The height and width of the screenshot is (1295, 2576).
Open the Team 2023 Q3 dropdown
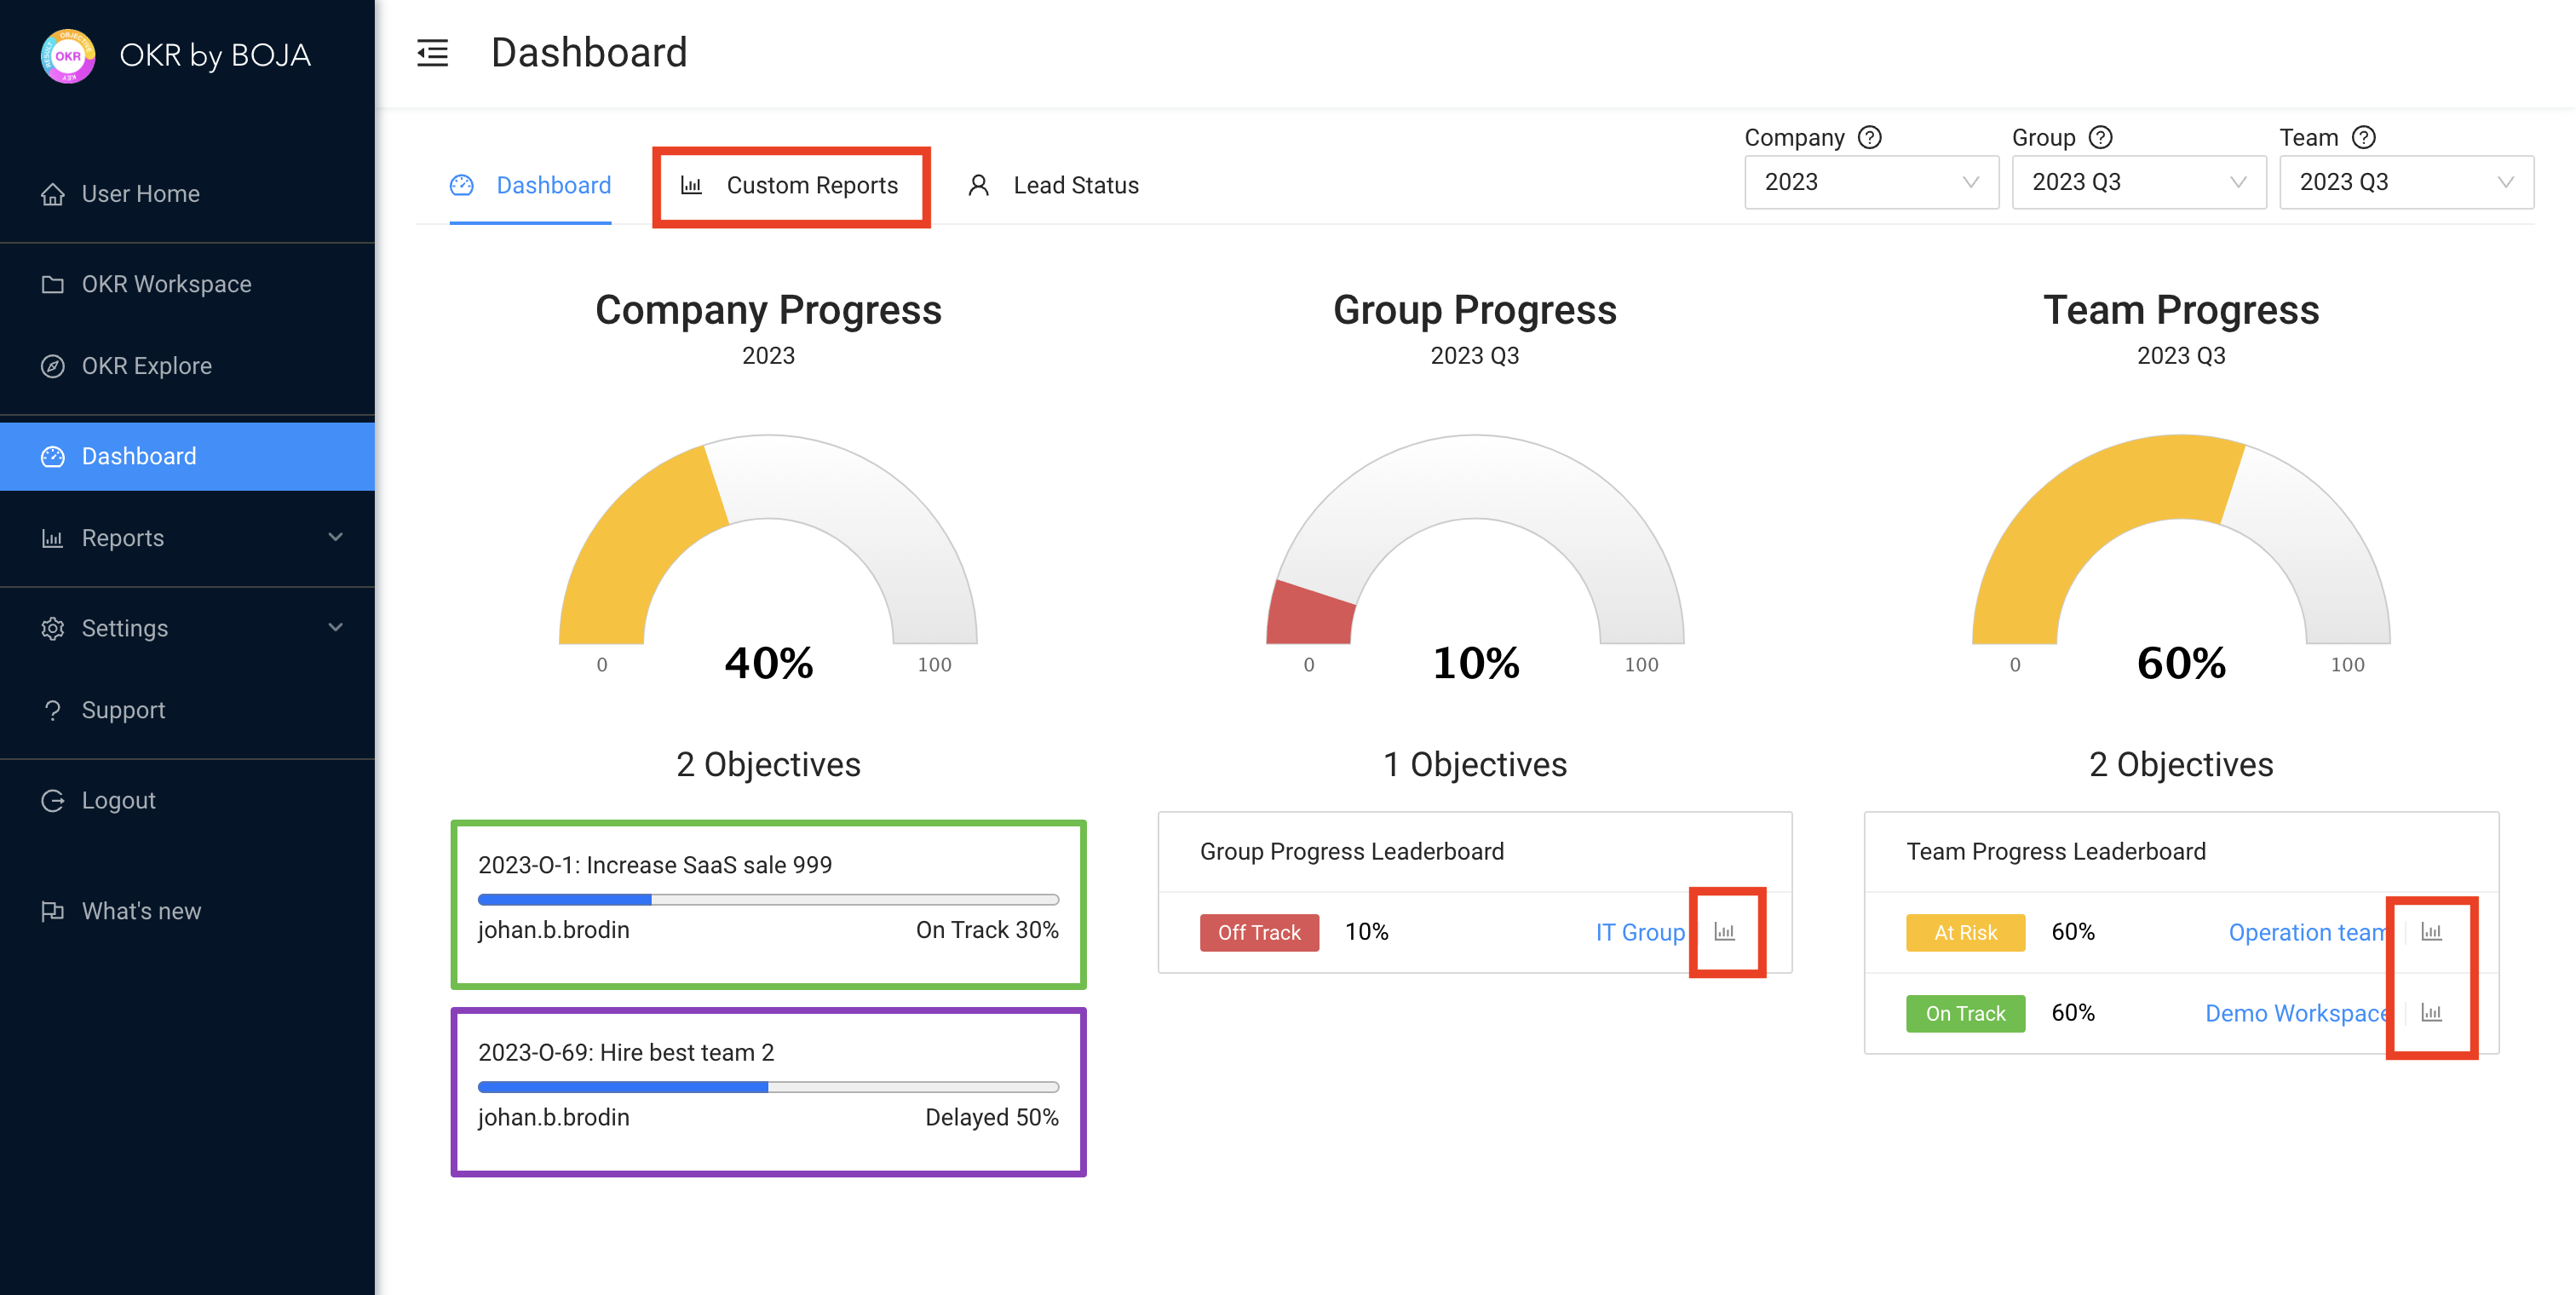(x=2405, y=182)
